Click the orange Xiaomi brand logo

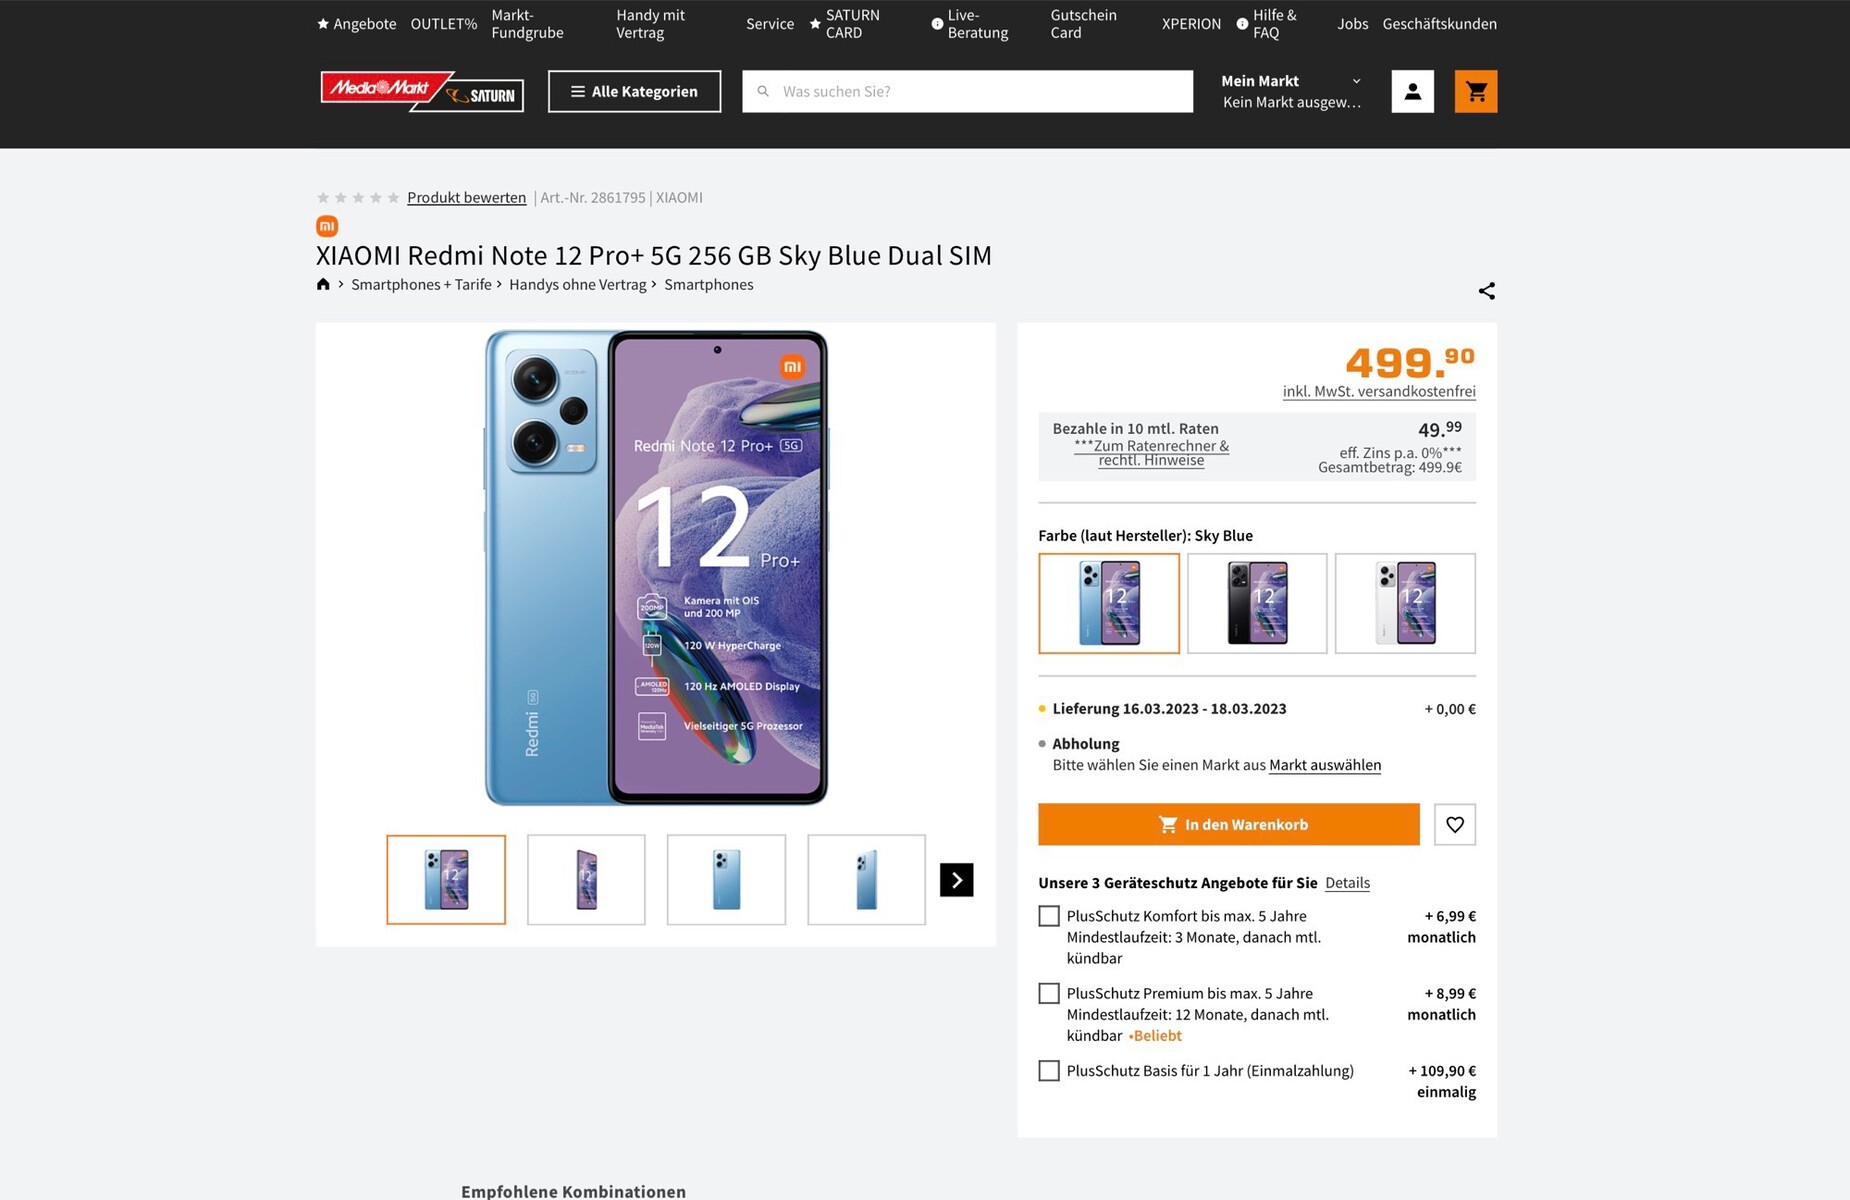tap(327, 226)
